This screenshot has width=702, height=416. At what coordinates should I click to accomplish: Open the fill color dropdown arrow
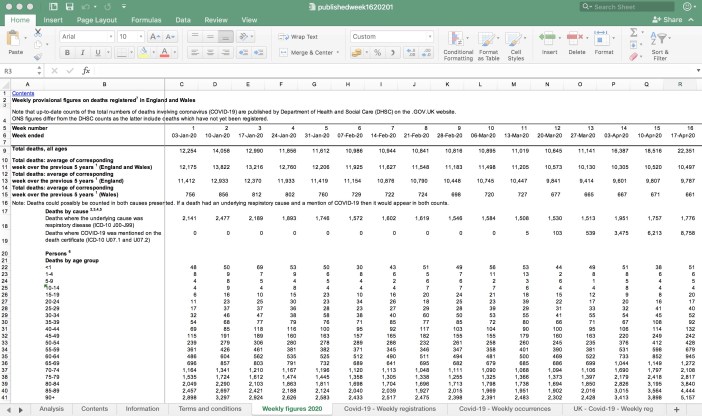pos(153,53)
